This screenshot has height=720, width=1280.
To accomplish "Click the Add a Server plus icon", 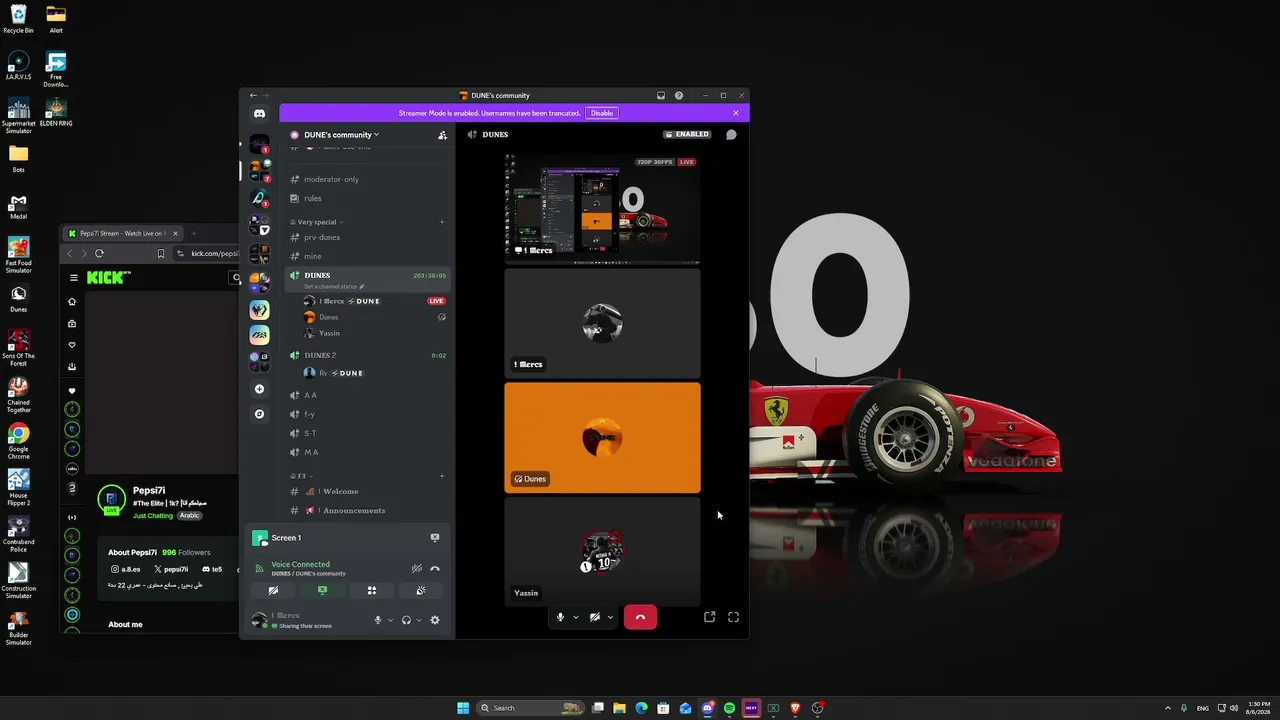I will (x=259, y=389).
